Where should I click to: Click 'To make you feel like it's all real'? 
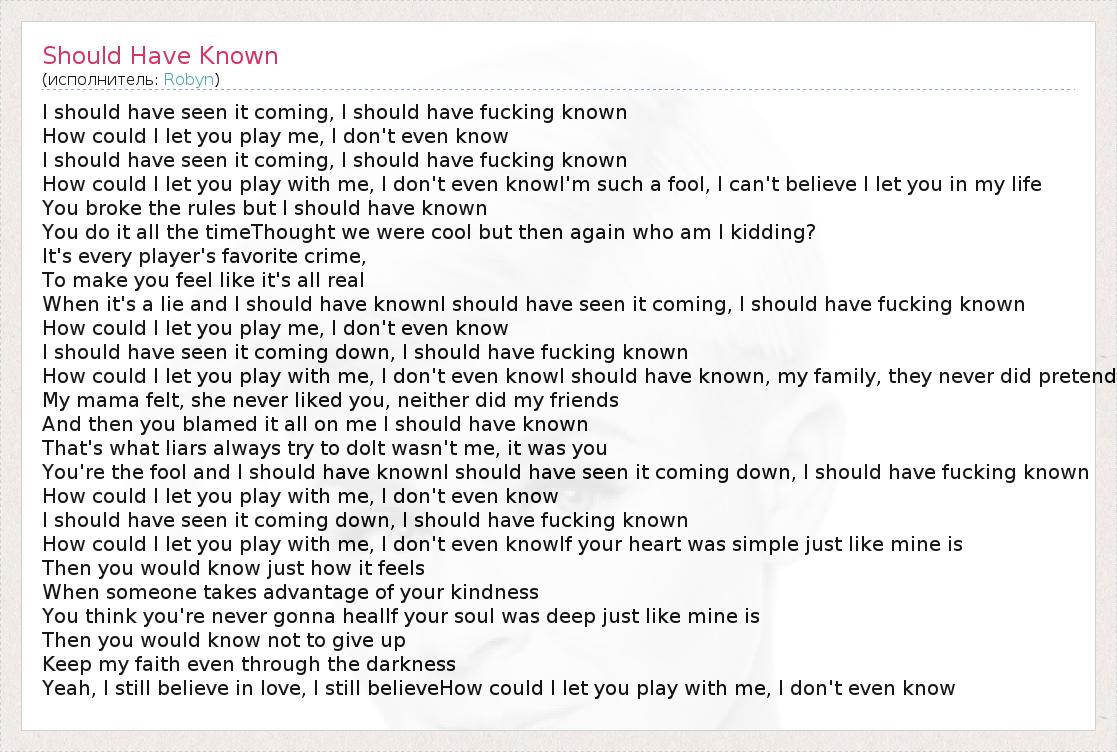pyautogui.click(x=203, y=280)
